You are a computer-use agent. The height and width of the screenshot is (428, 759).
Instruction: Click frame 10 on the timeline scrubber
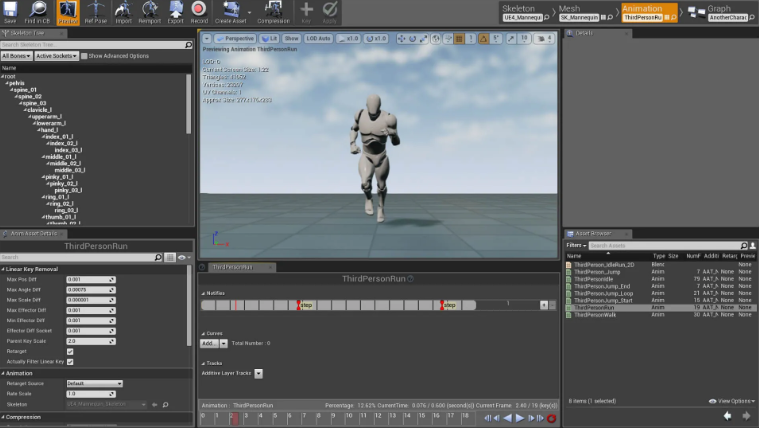(349, 416)
